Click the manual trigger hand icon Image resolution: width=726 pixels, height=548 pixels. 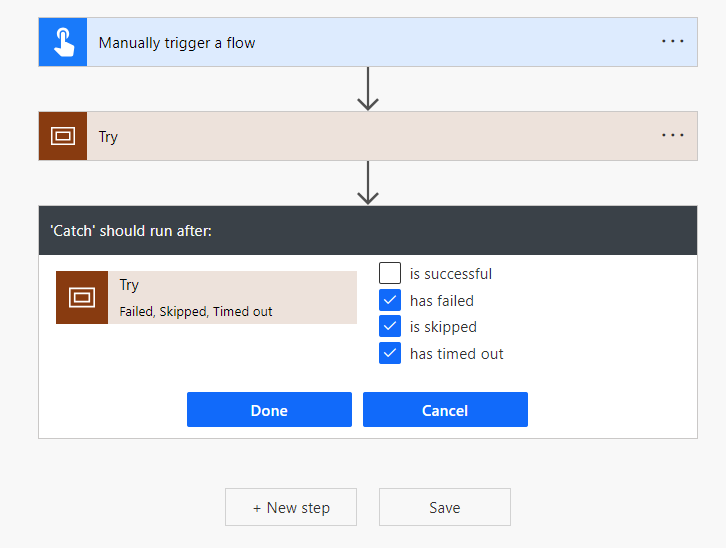63,42
